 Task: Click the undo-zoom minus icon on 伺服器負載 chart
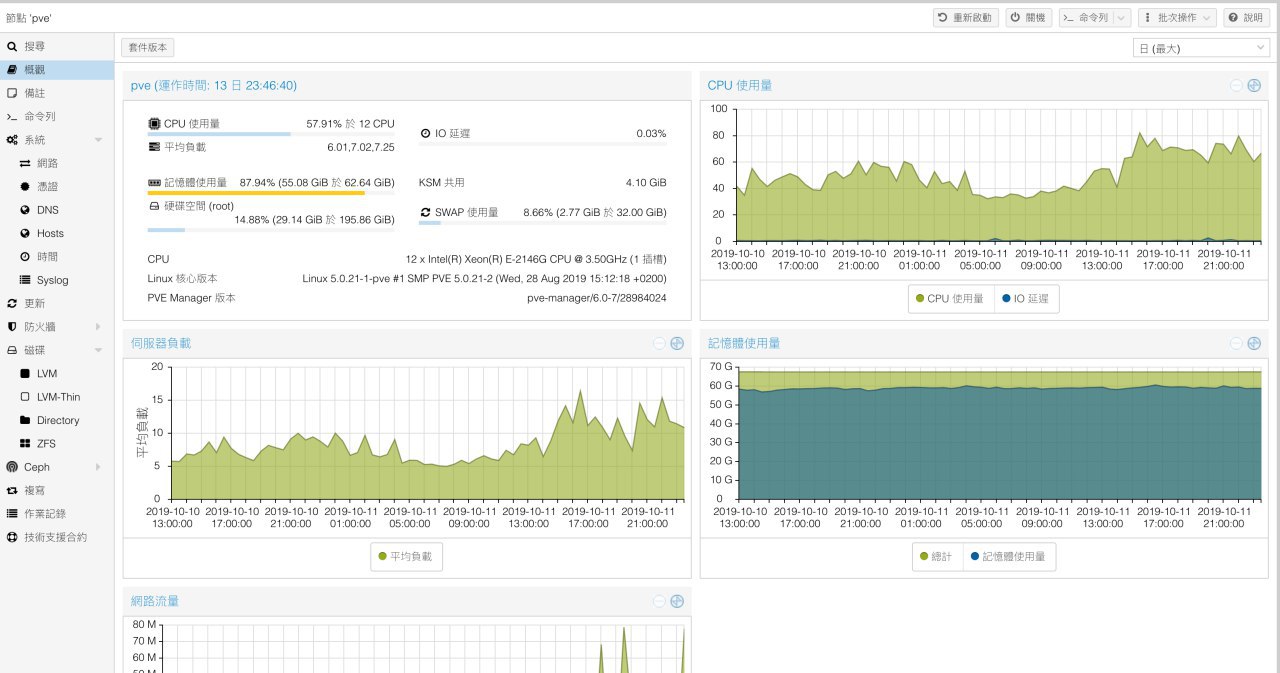coord(659,343)
